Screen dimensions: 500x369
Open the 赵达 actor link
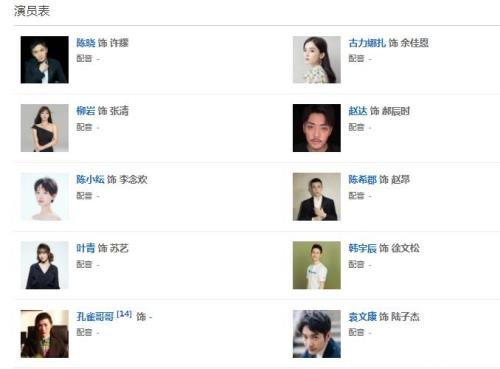[x=358, y=111]
